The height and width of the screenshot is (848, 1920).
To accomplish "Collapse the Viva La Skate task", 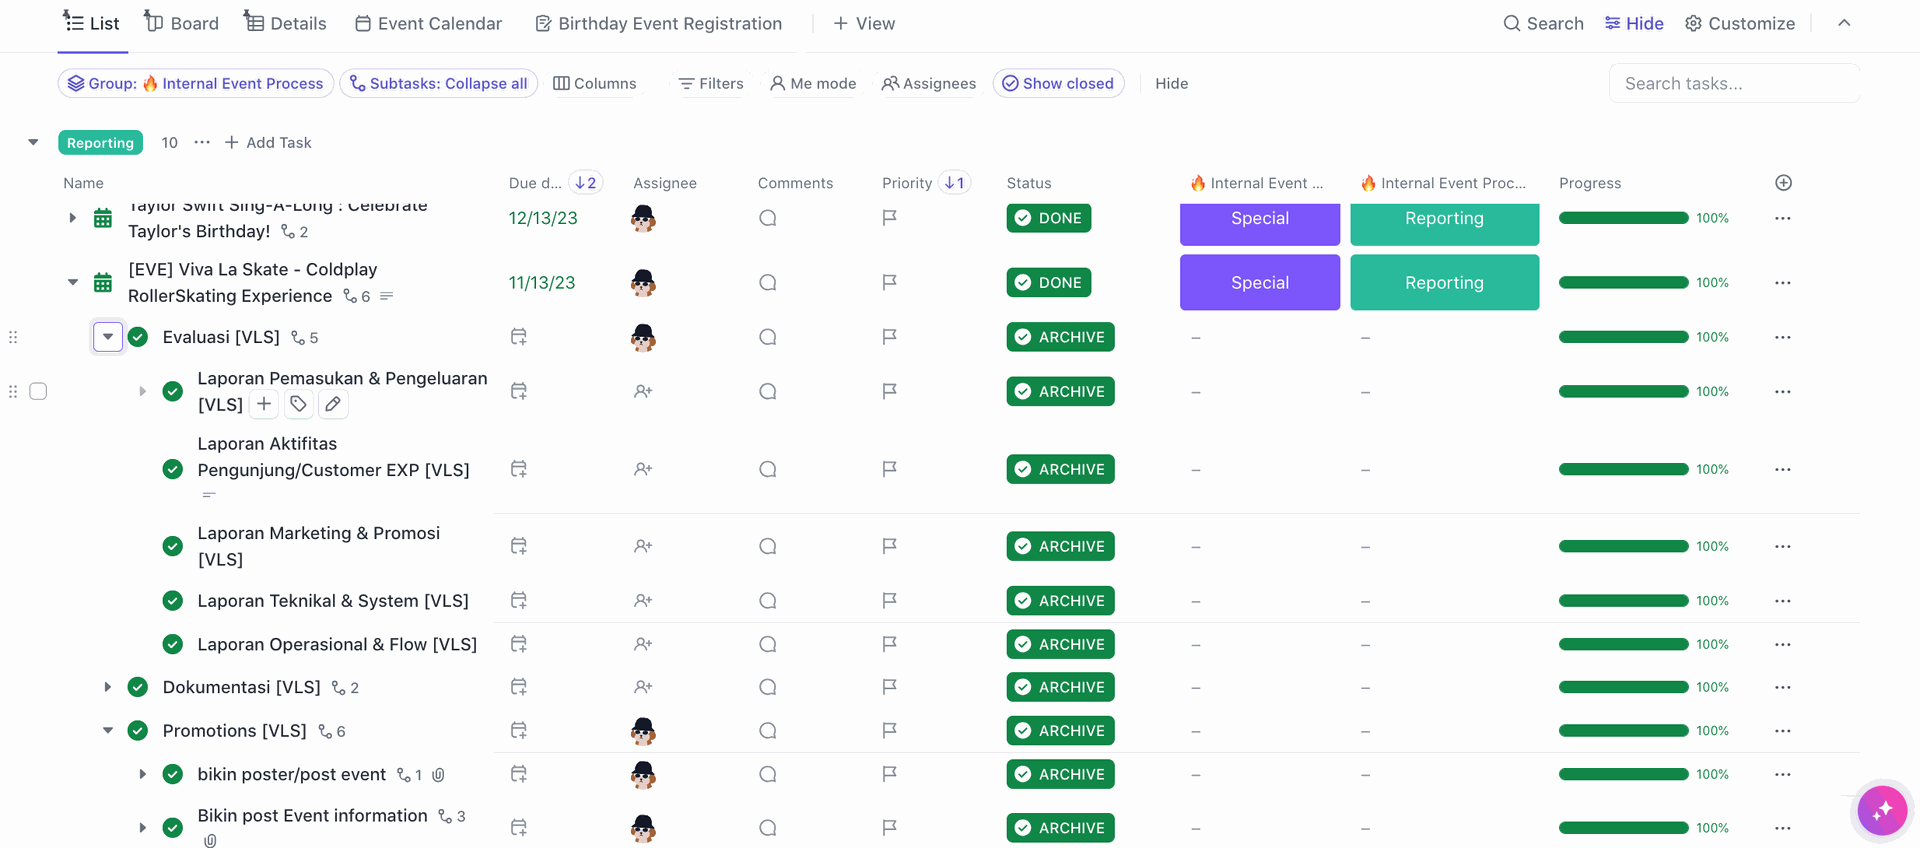I will 72,283.
